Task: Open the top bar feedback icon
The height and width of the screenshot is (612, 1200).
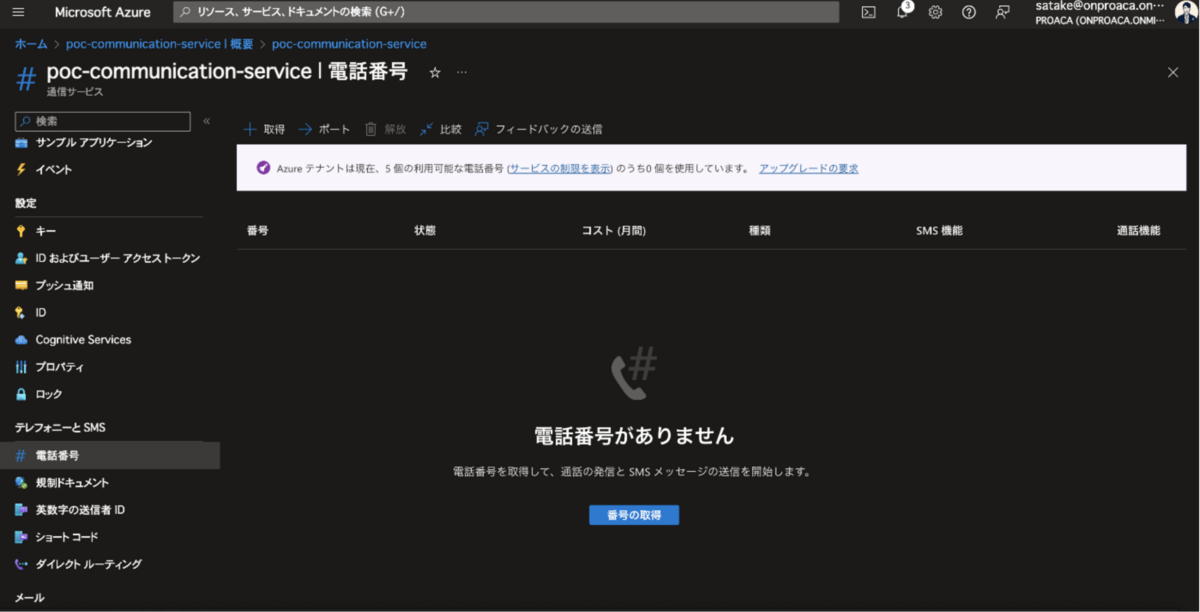Action: 1002,12
